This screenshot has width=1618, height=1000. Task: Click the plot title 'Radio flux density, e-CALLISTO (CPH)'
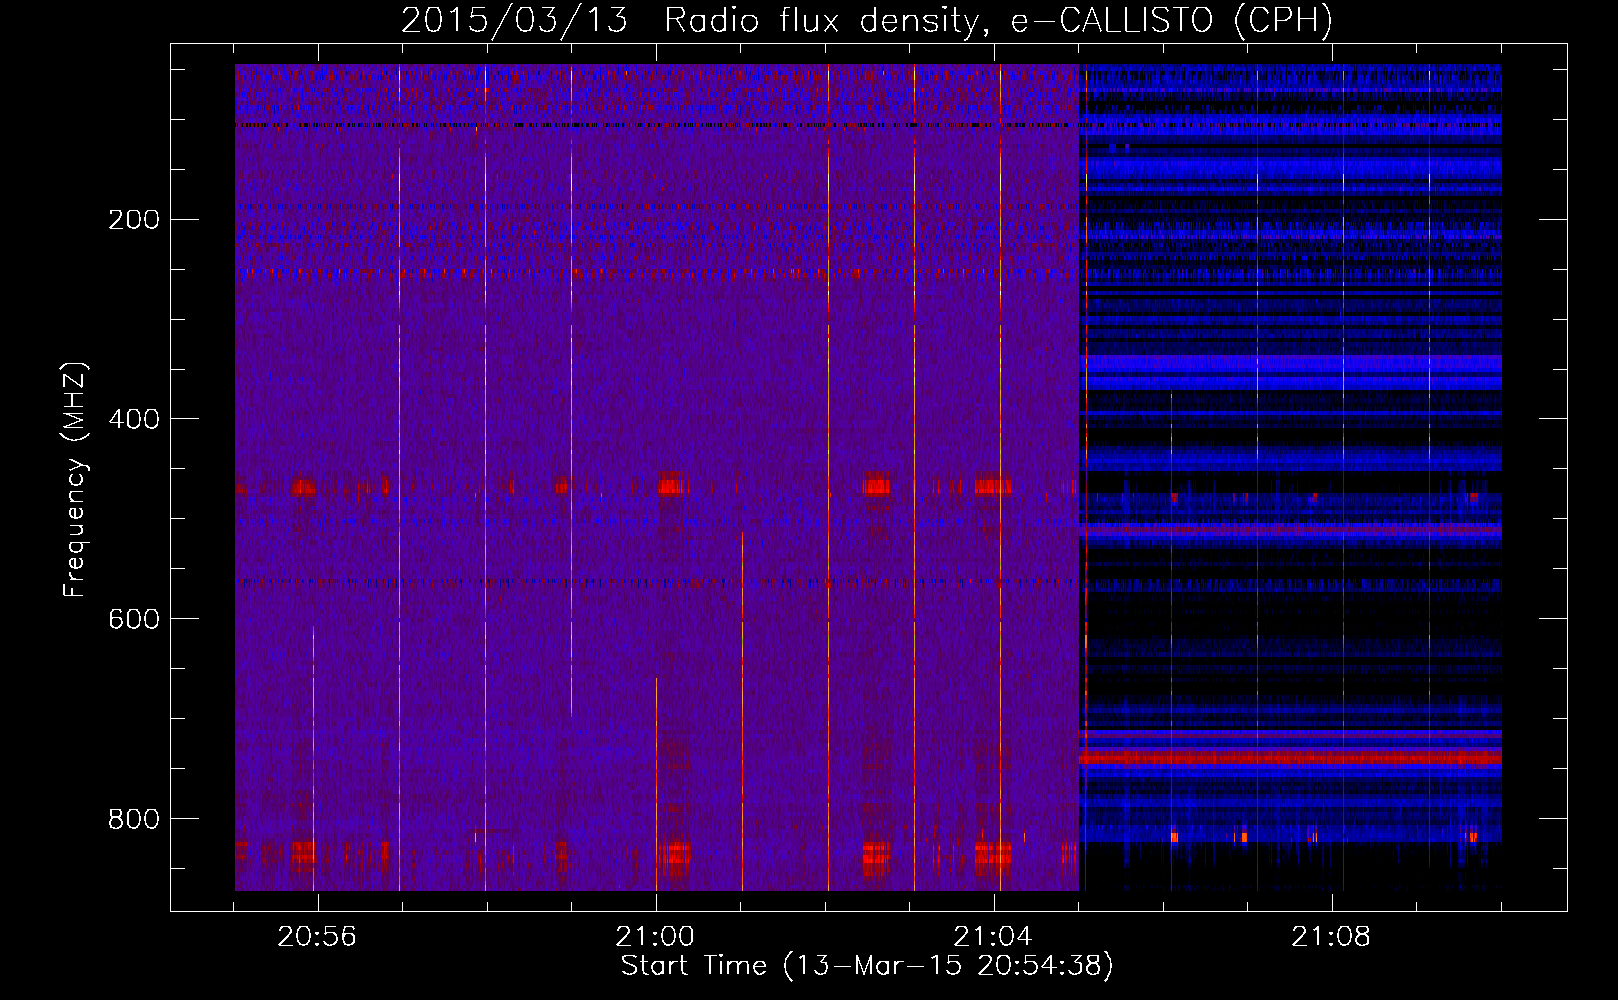click(998, 21)
